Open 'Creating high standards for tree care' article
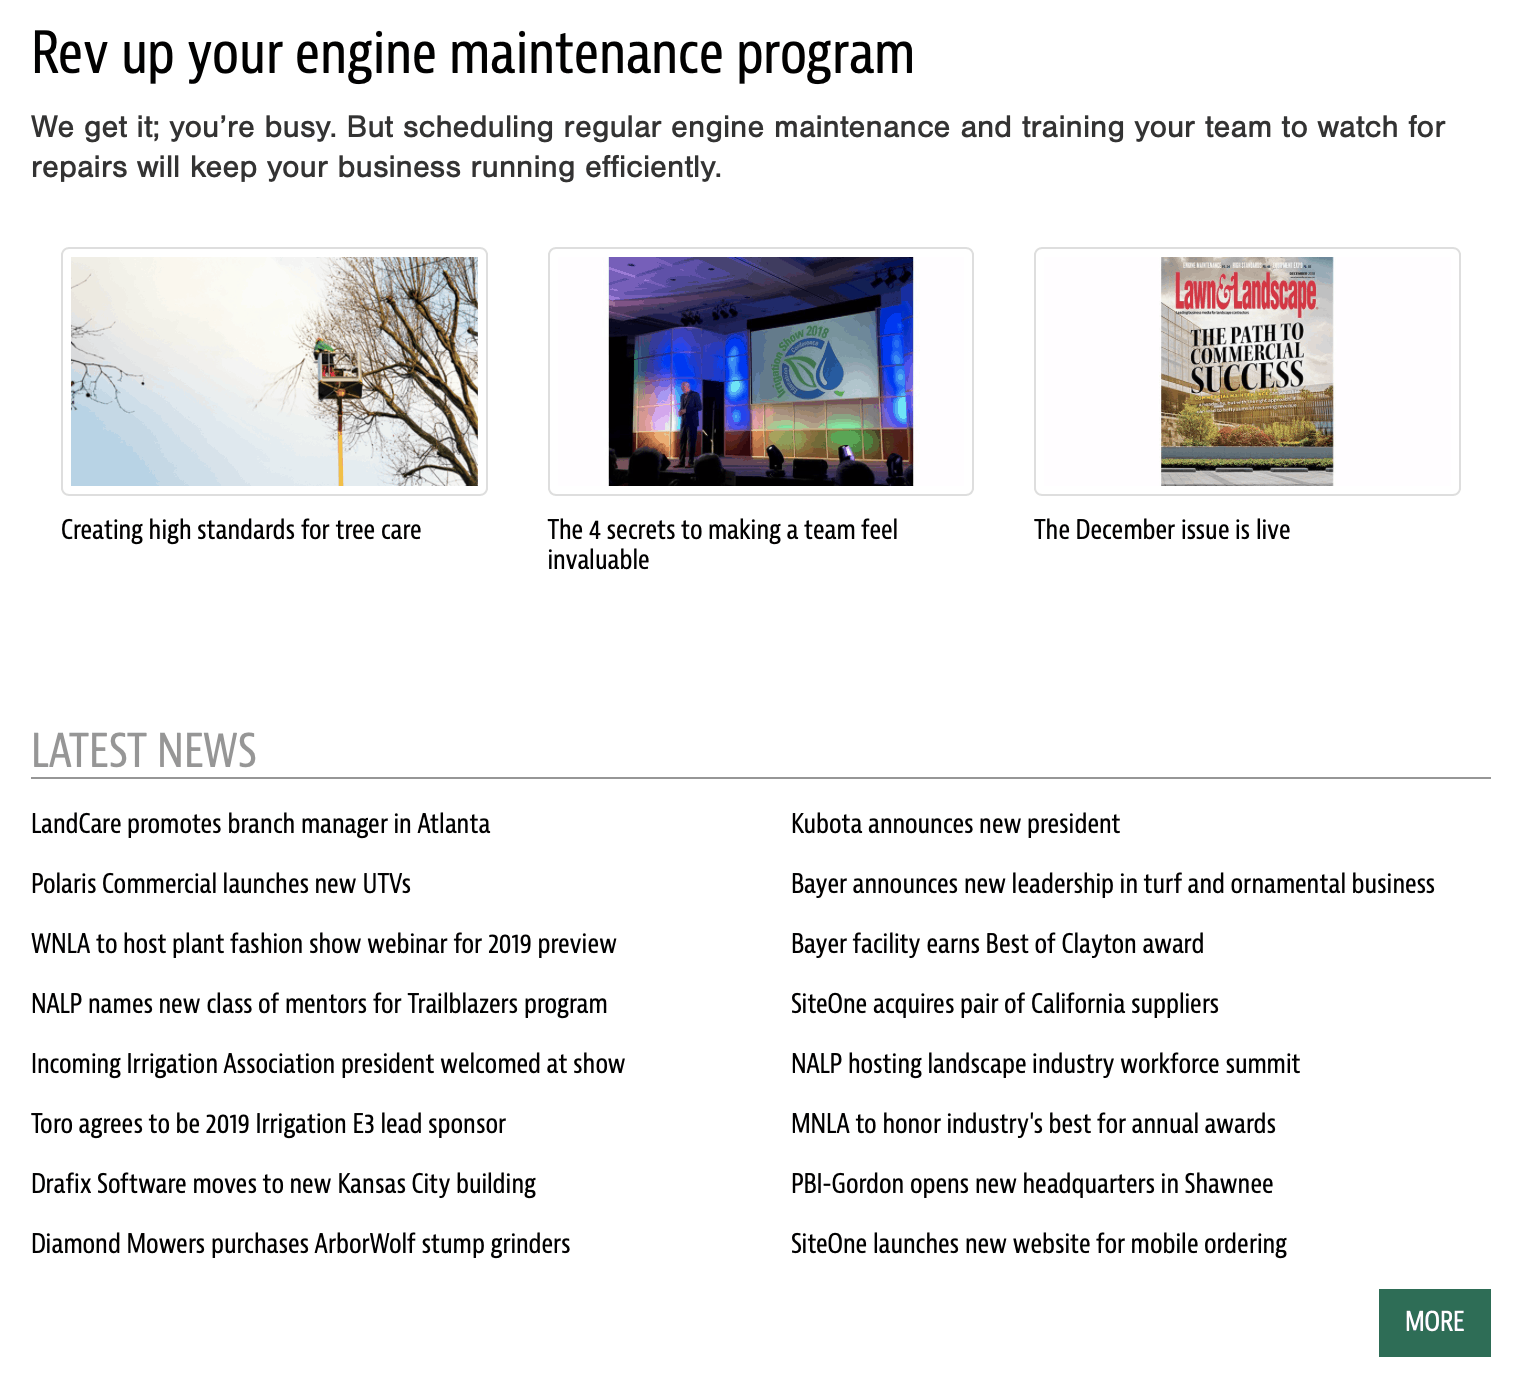The height and width of the screenshot is (1378, 1518). pyautogui.click(x=241, y=530)
